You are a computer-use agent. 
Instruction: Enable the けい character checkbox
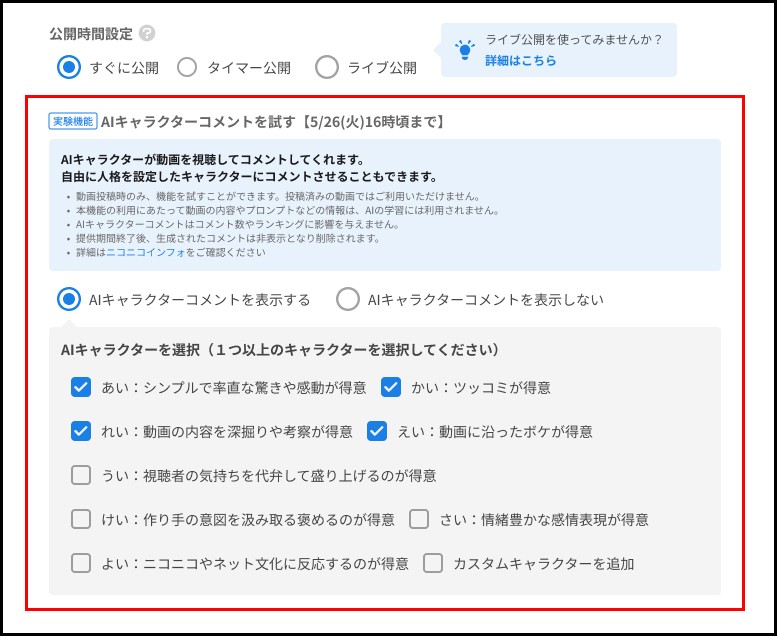(81, 519)
